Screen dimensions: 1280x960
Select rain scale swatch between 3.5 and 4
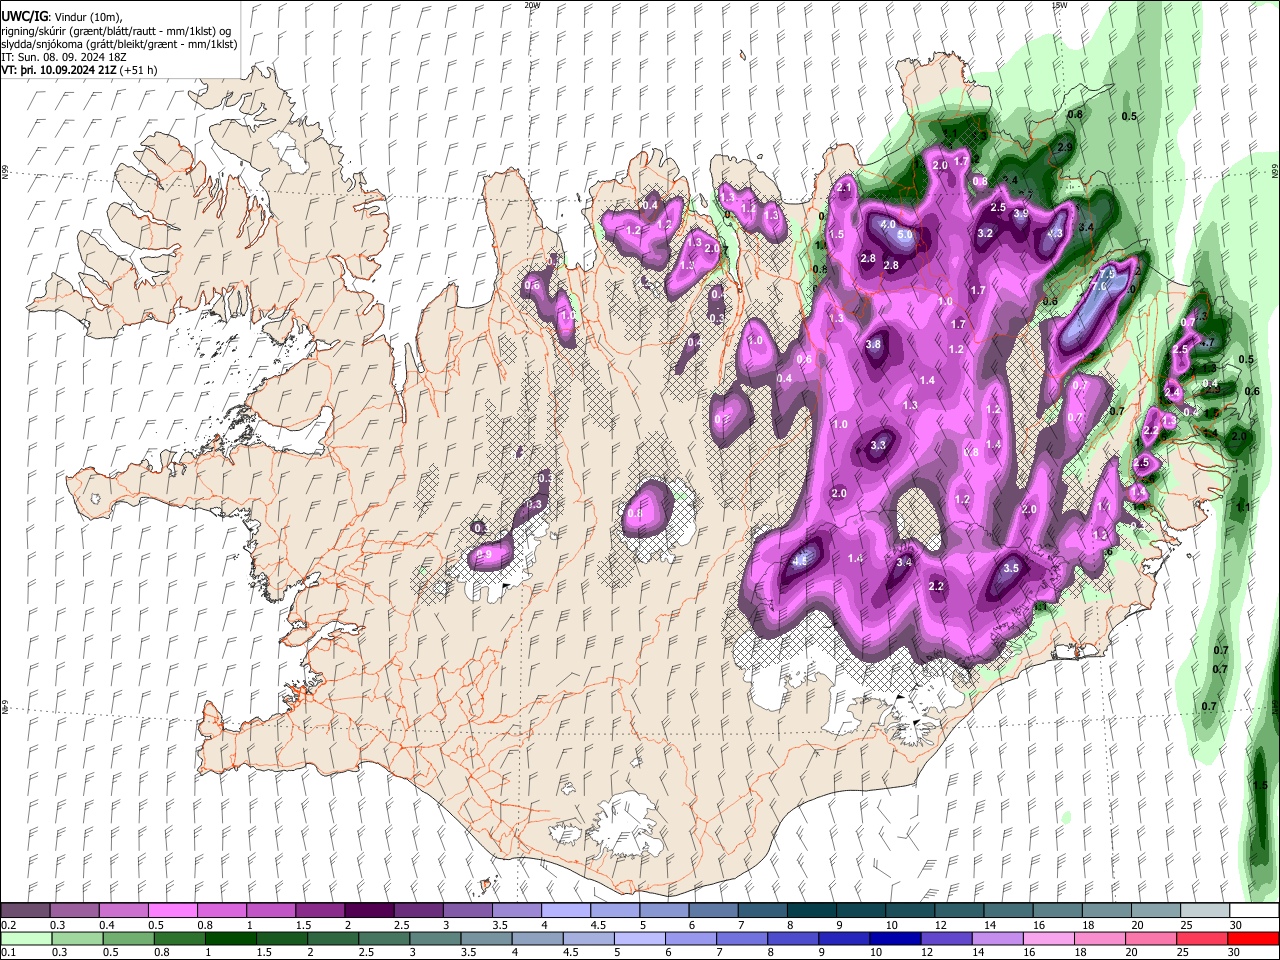pos(485,938)
